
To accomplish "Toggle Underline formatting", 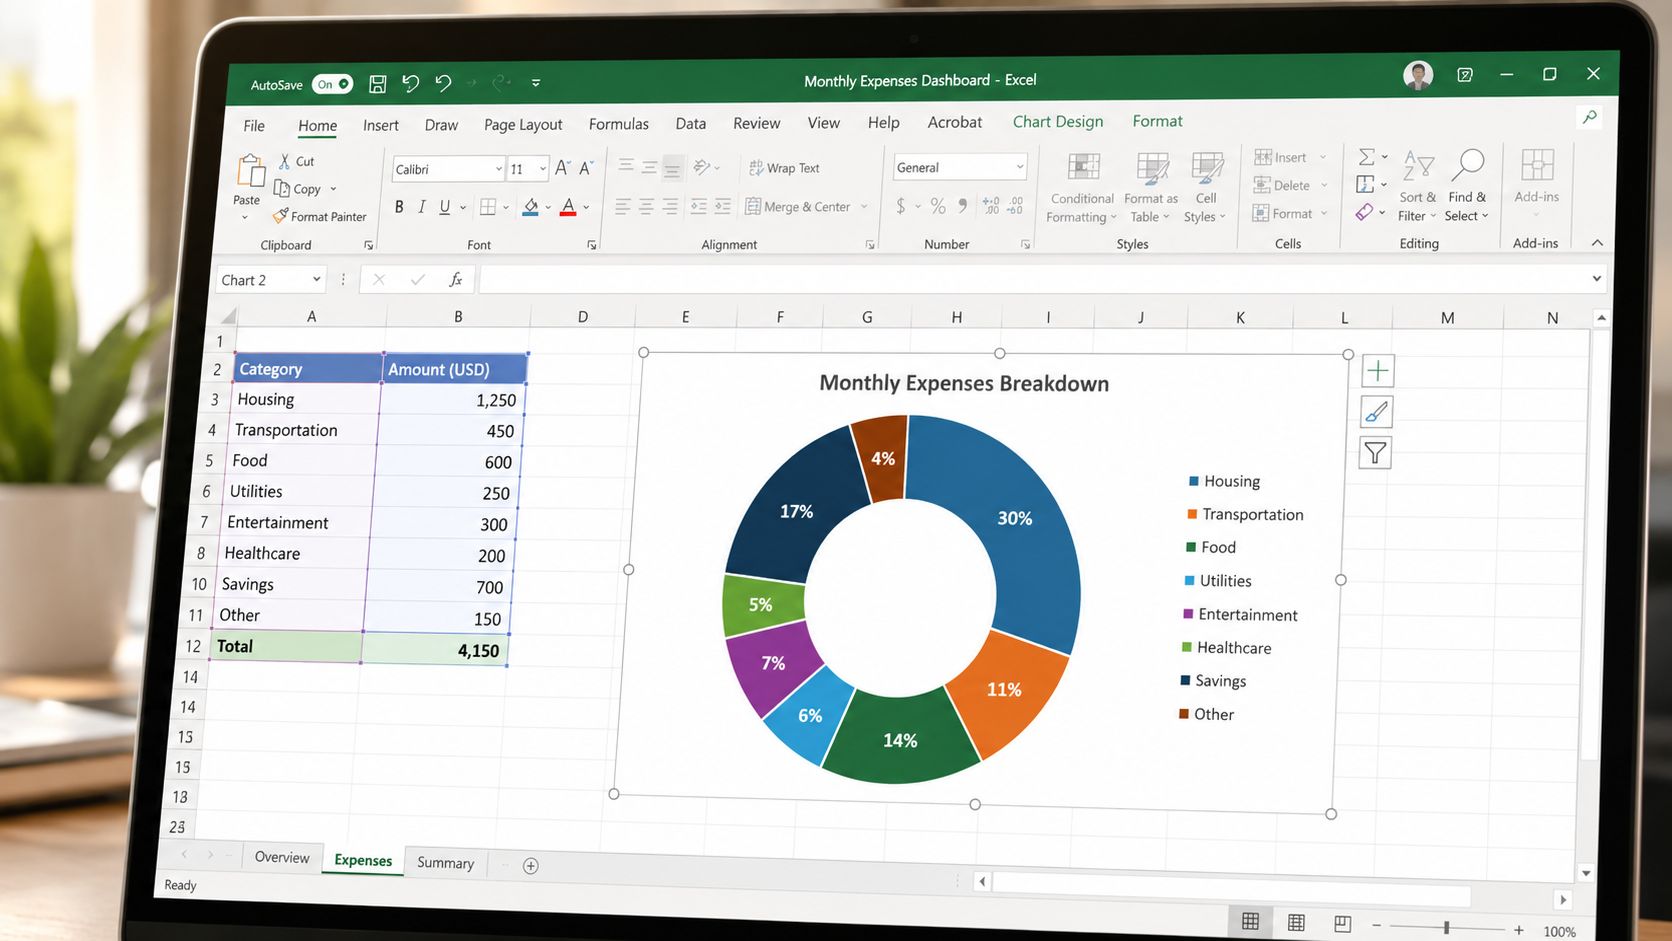I will click(445, 207).
